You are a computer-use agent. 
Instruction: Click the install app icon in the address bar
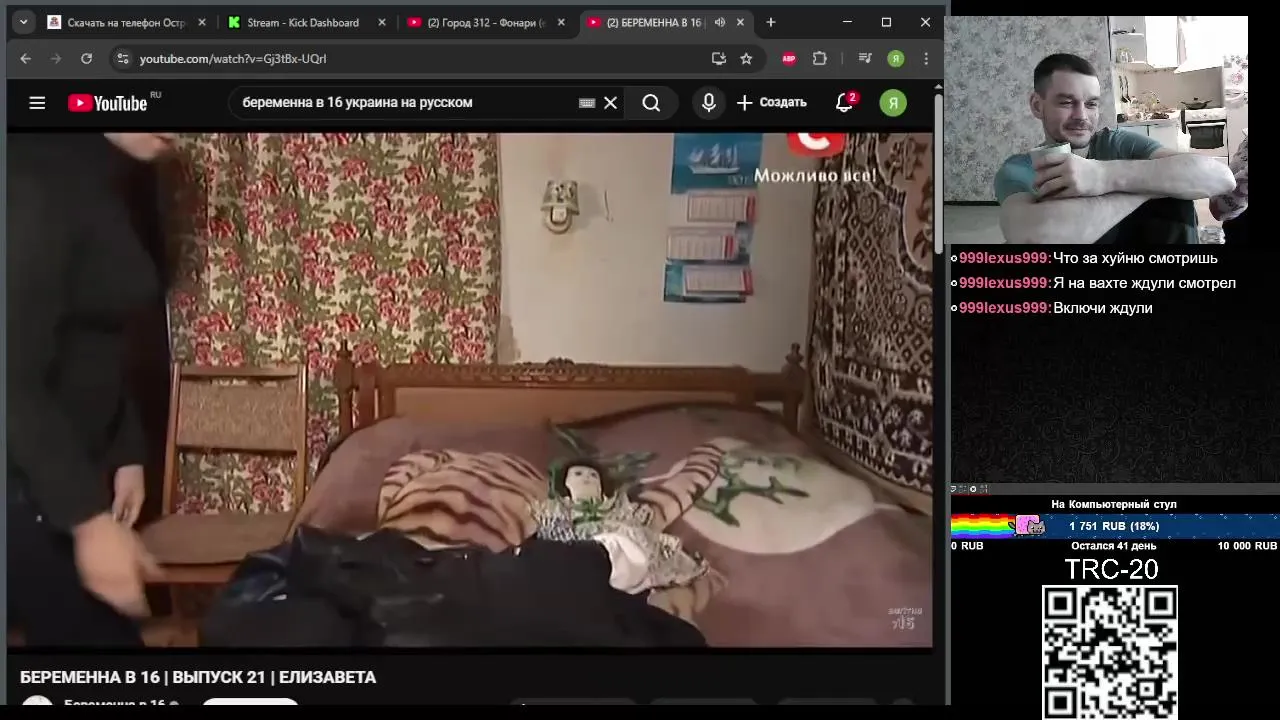coord(718,59)
